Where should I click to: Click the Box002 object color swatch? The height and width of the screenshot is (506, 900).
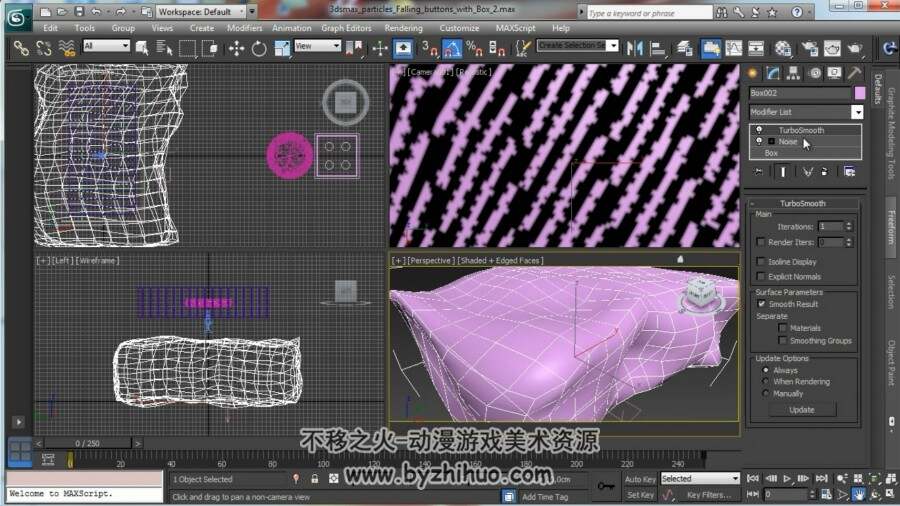(859, 93)
